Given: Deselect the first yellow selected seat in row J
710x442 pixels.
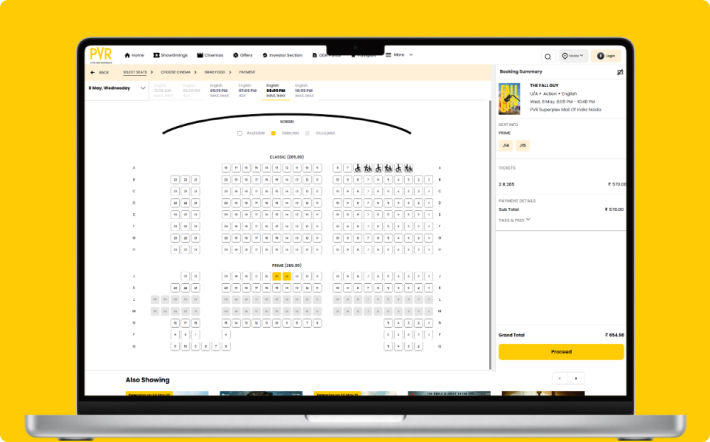Looking at the screenshot, I should coord(276,276).
